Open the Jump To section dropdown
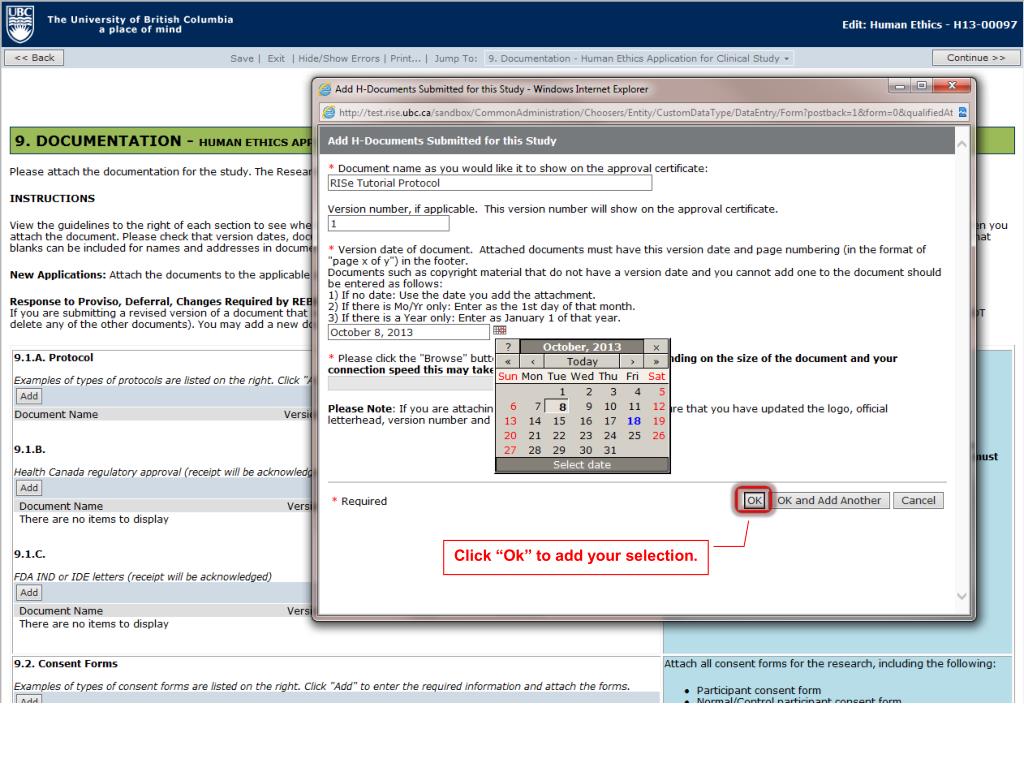The height and width of the screenshot is (768, 1024). pyautogui.click(x=638, y=58)
